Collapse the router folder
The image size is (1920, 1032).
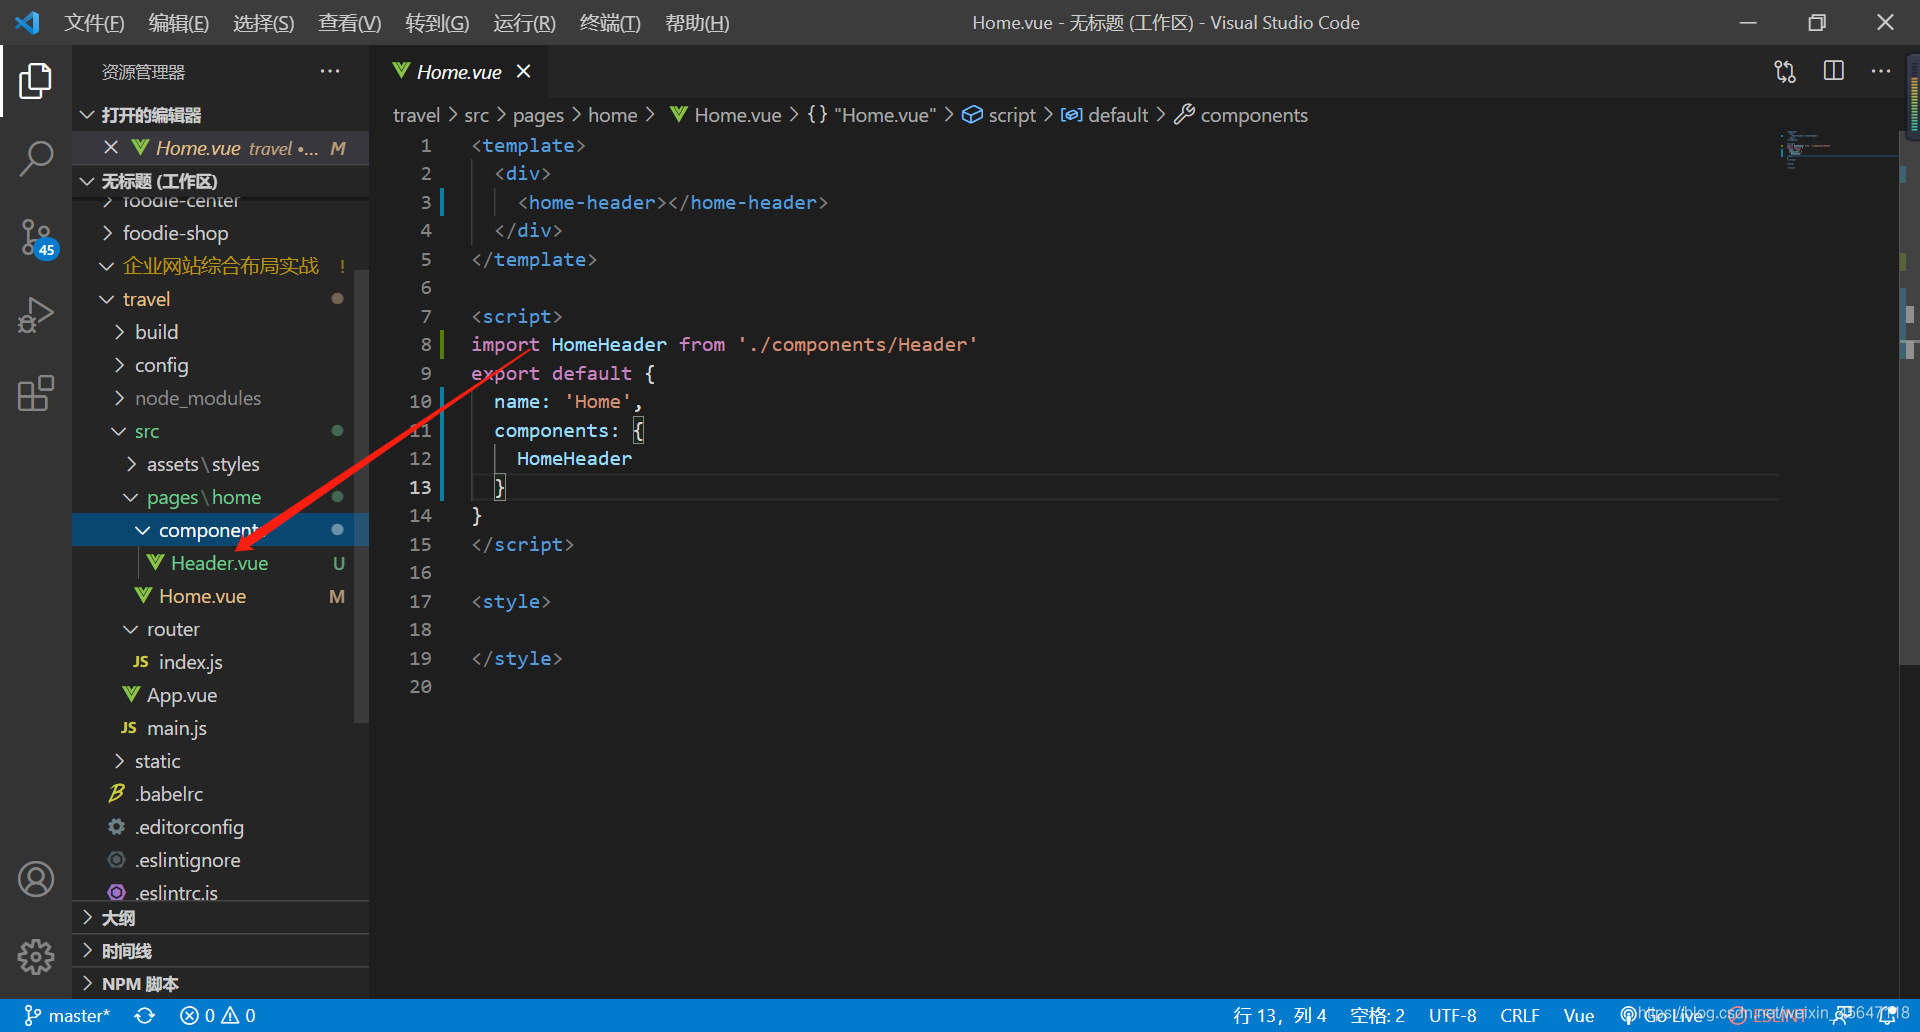(220, 629)
